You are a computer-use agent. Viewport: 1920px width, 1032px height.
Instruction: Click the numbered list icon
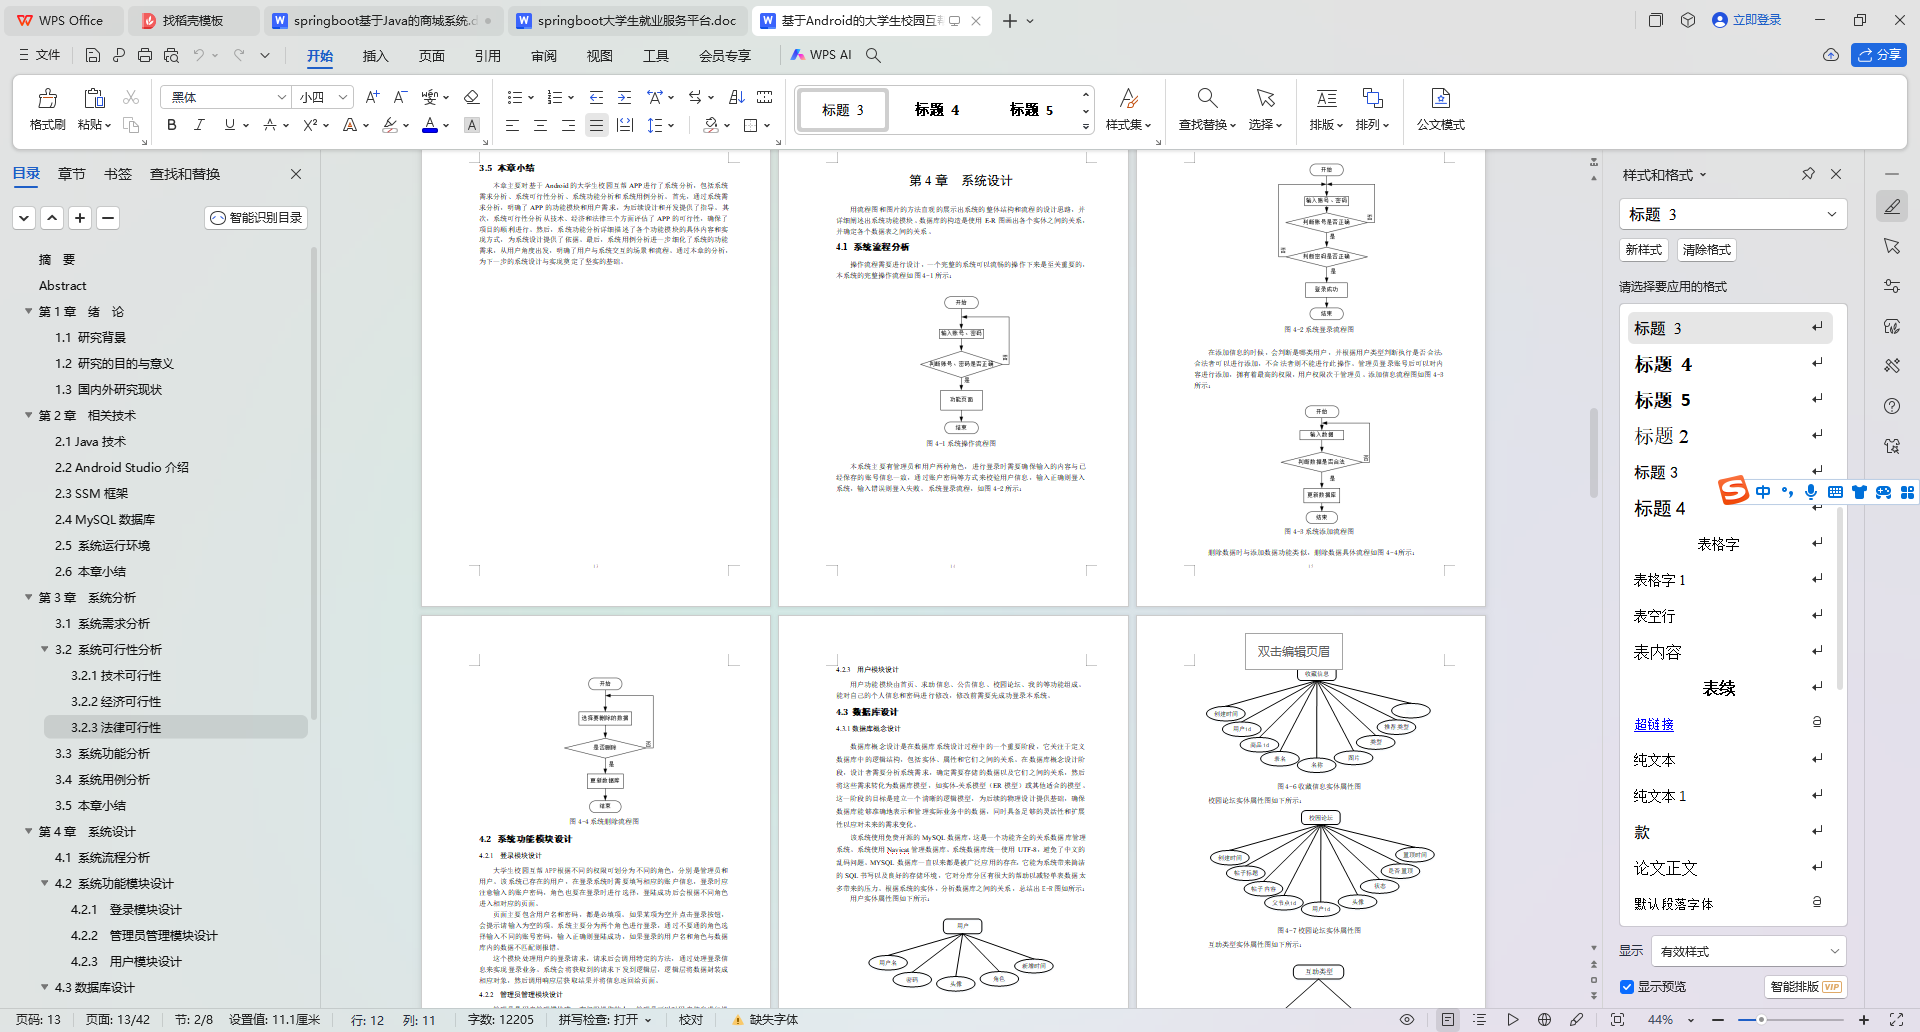point(555,97)
